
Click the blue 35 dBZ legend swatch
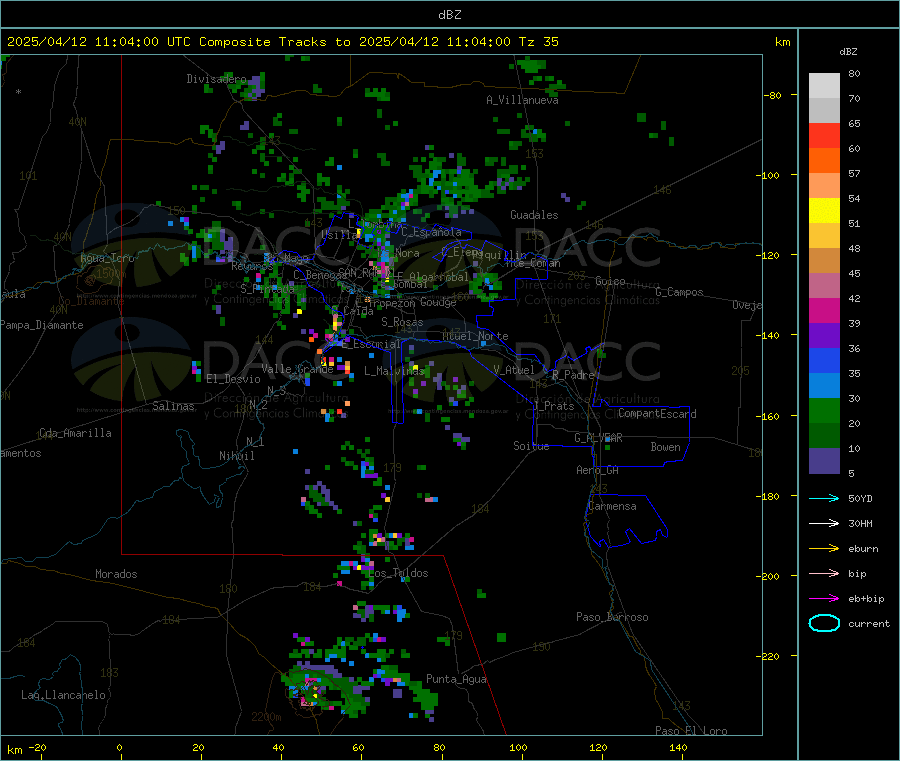coord(824,360)
